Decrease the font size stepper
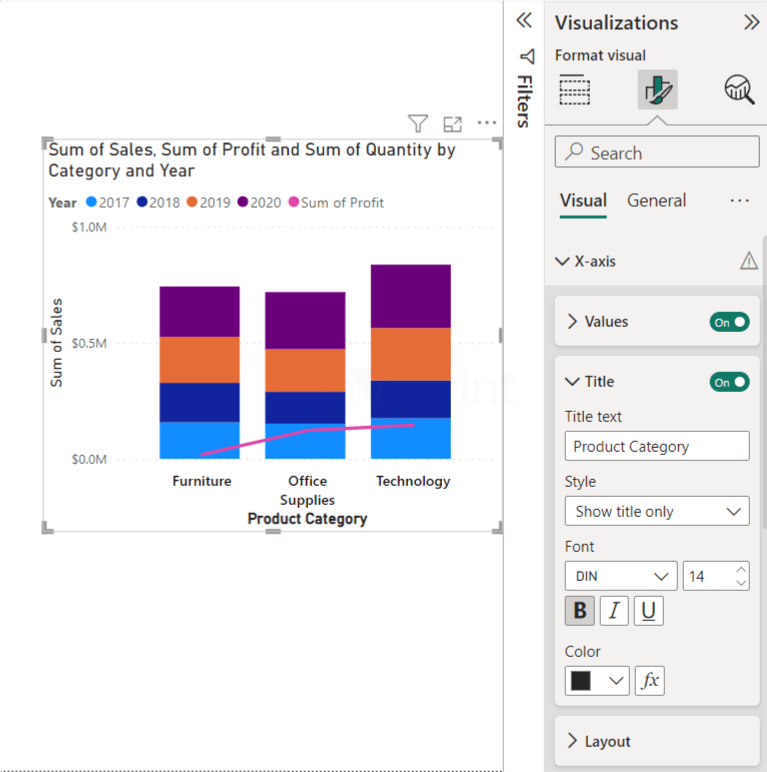Viewport: 767px width, 772px height. point(741,582)
